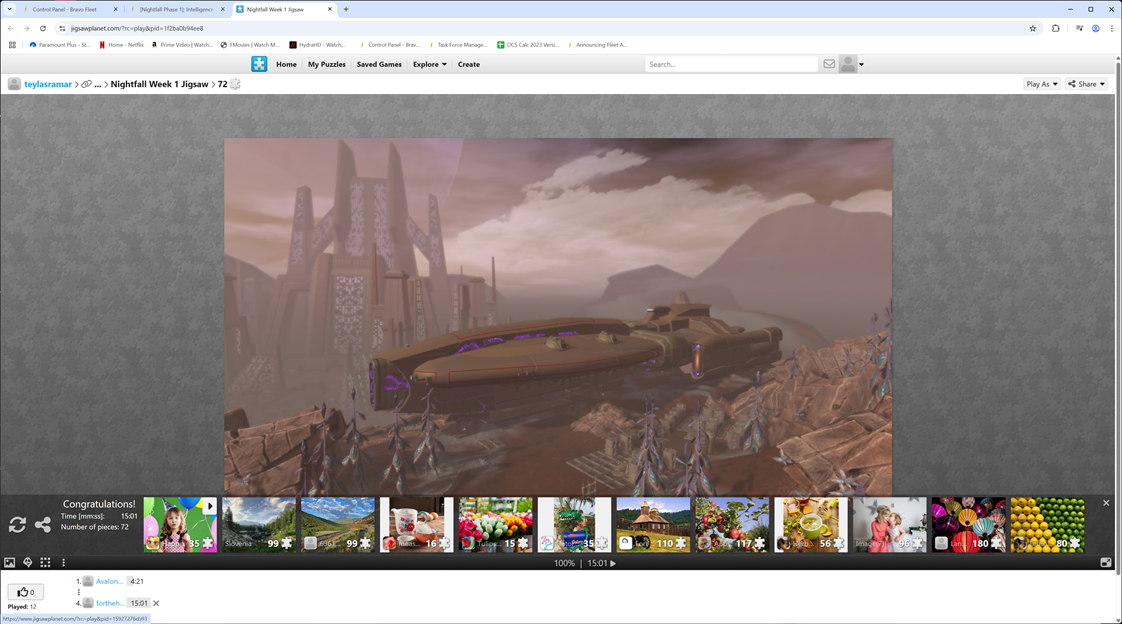1122x624 pixels.
Task: Bookmark this page with the star icon
Action: pos(1033,29)
